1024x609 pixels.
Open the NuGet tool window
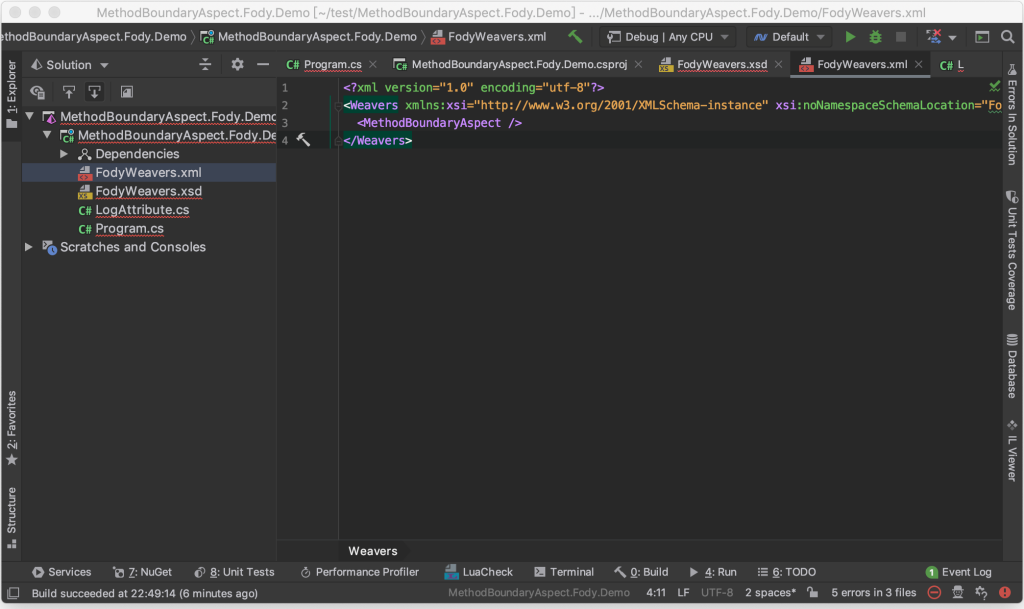[142, 572]
